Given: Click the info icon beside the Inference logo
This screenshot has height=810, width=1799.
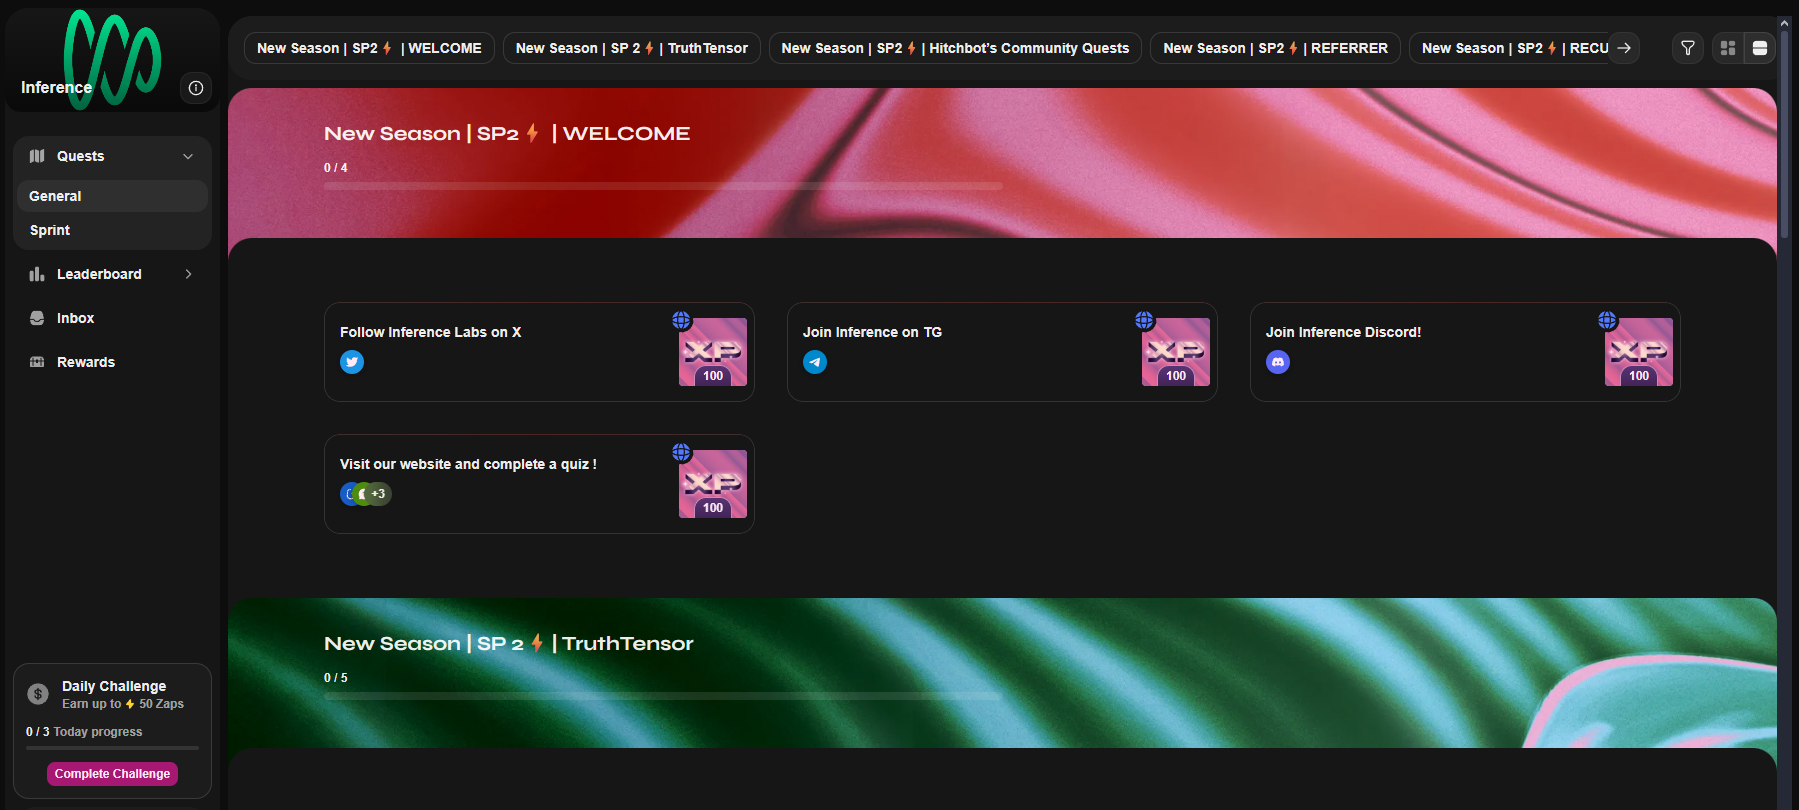Looking at the screenshot, I should (196, 88).
